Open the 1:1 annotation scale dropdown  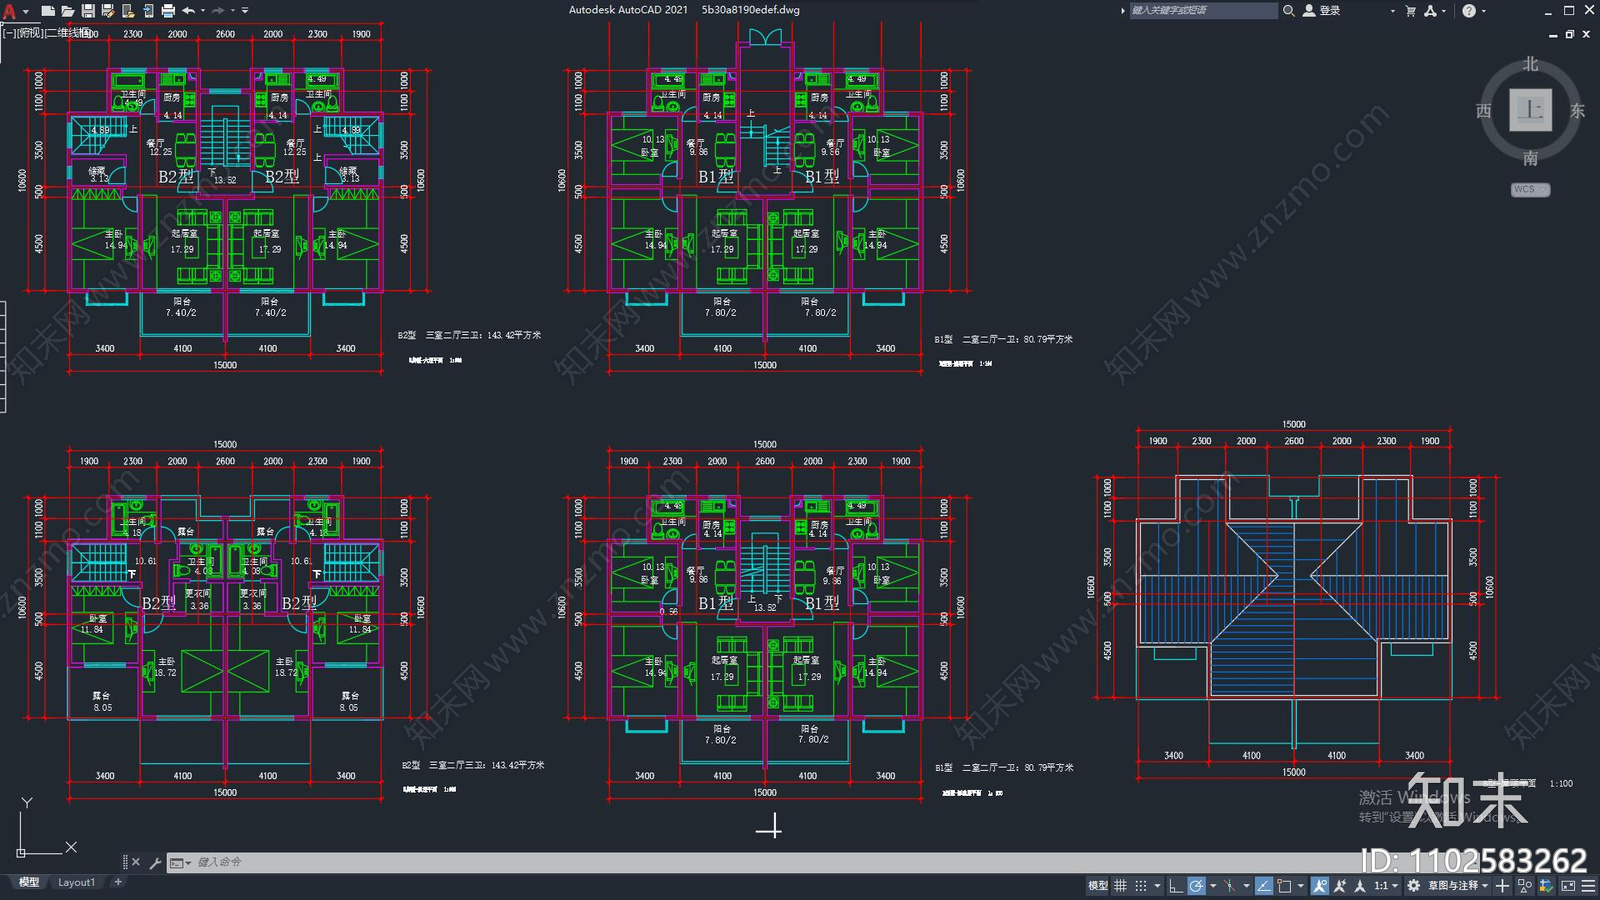(1386, 886)
